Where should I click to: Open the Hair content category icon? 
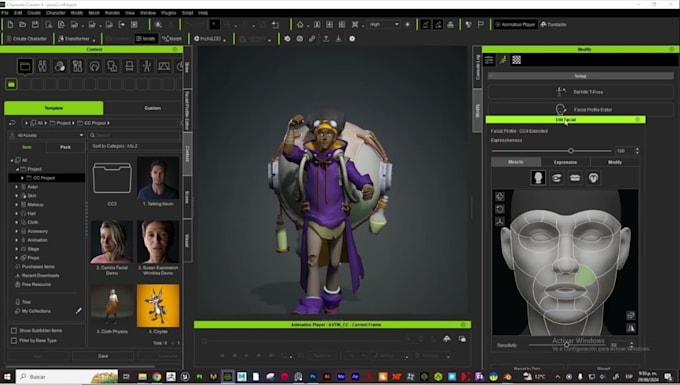point(94,66)
